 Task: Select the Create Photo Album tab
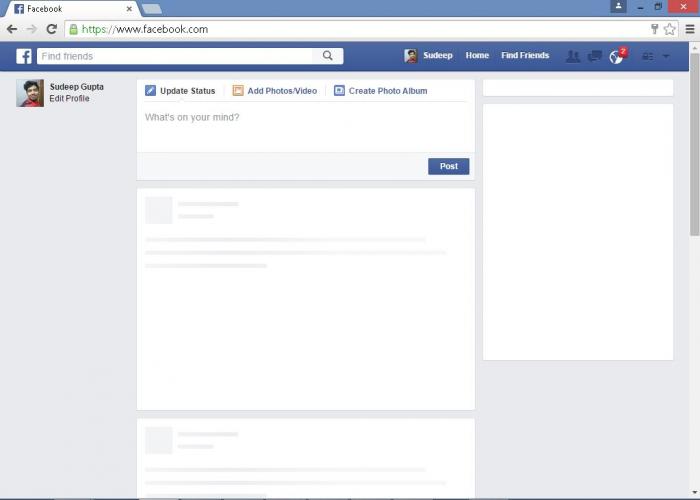point(381,91)
